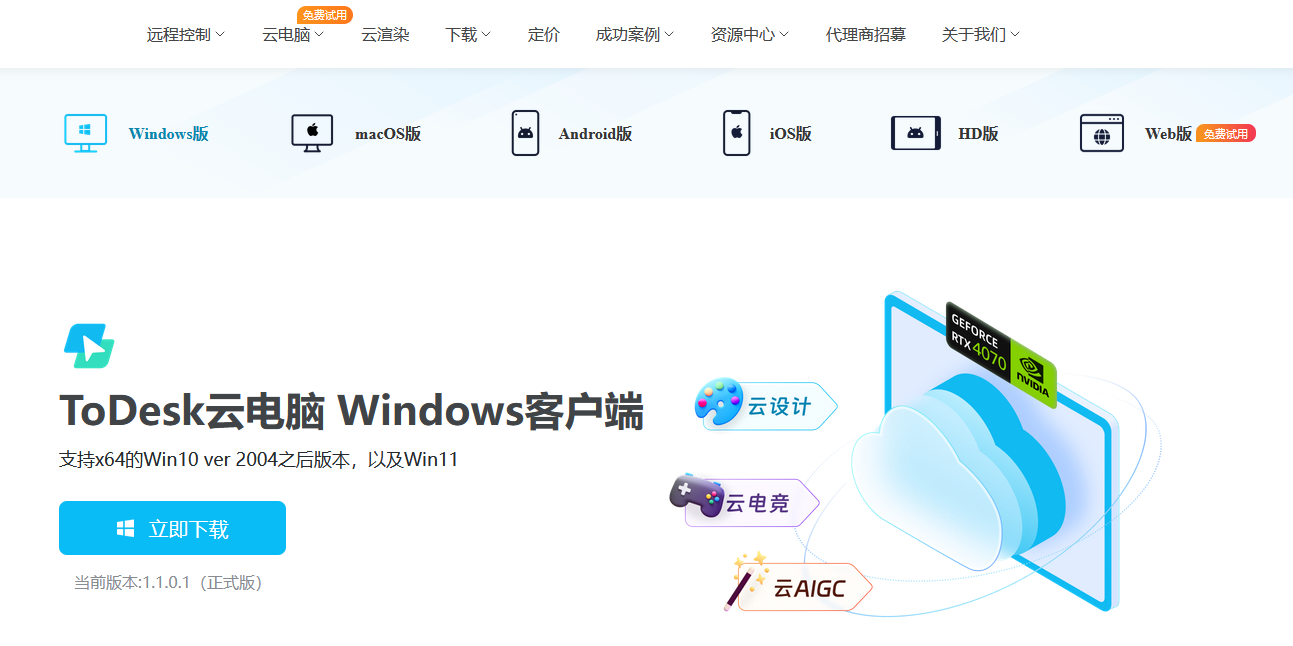
Task: Click the 云AIGC label
Action: (809, 589)
